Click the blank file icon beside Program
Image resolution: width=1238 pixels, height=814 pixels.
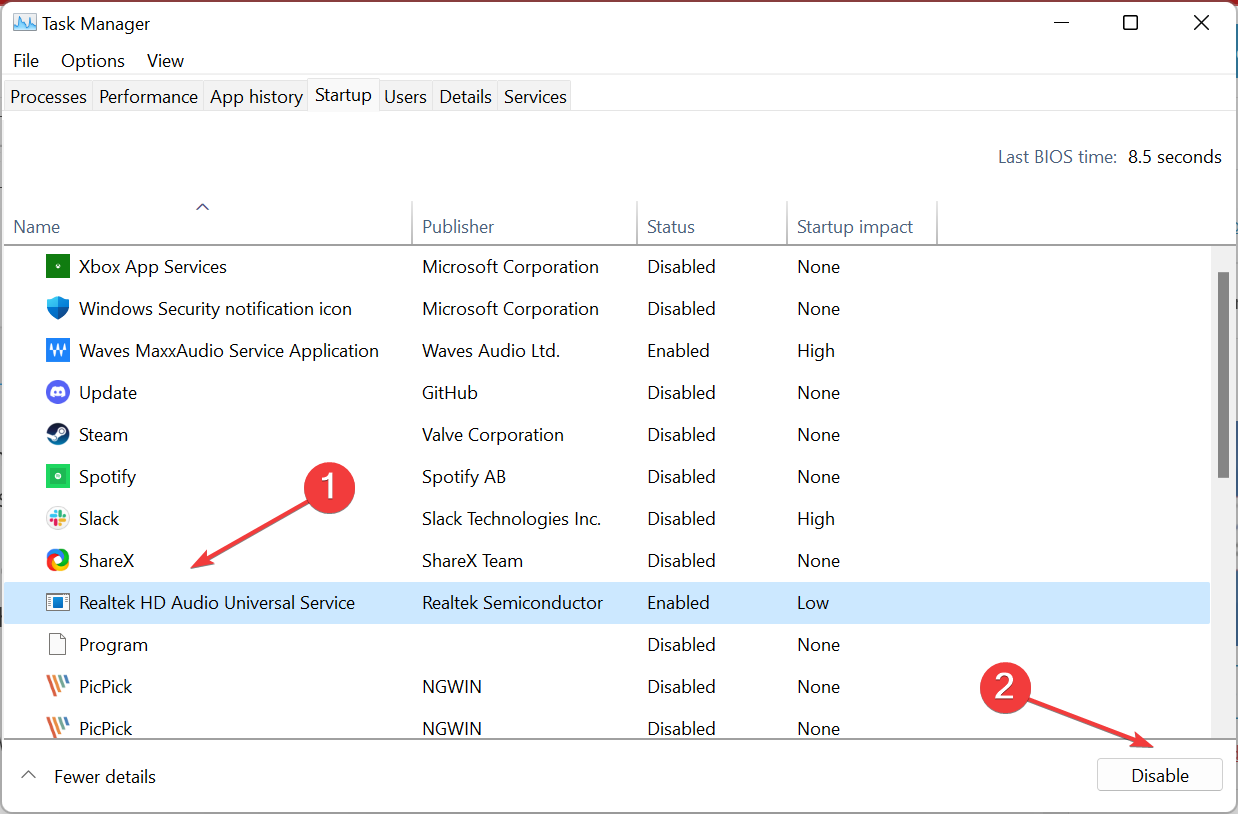pos(58,645)
